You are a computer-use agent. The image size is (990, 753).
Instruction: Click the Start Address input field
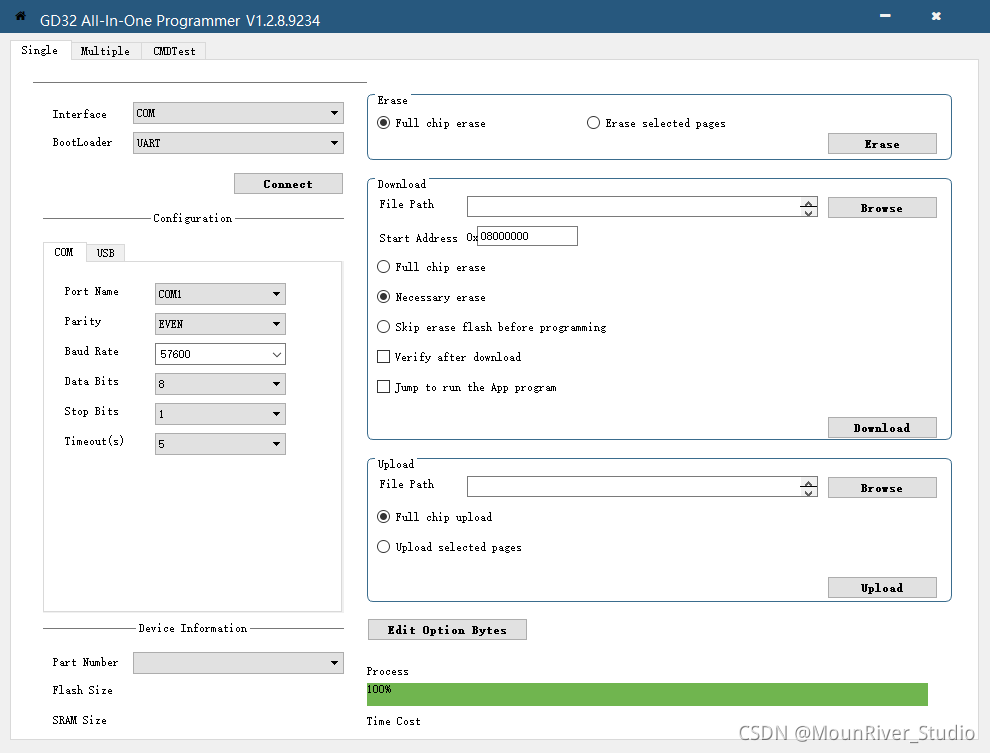click(527, 236)
